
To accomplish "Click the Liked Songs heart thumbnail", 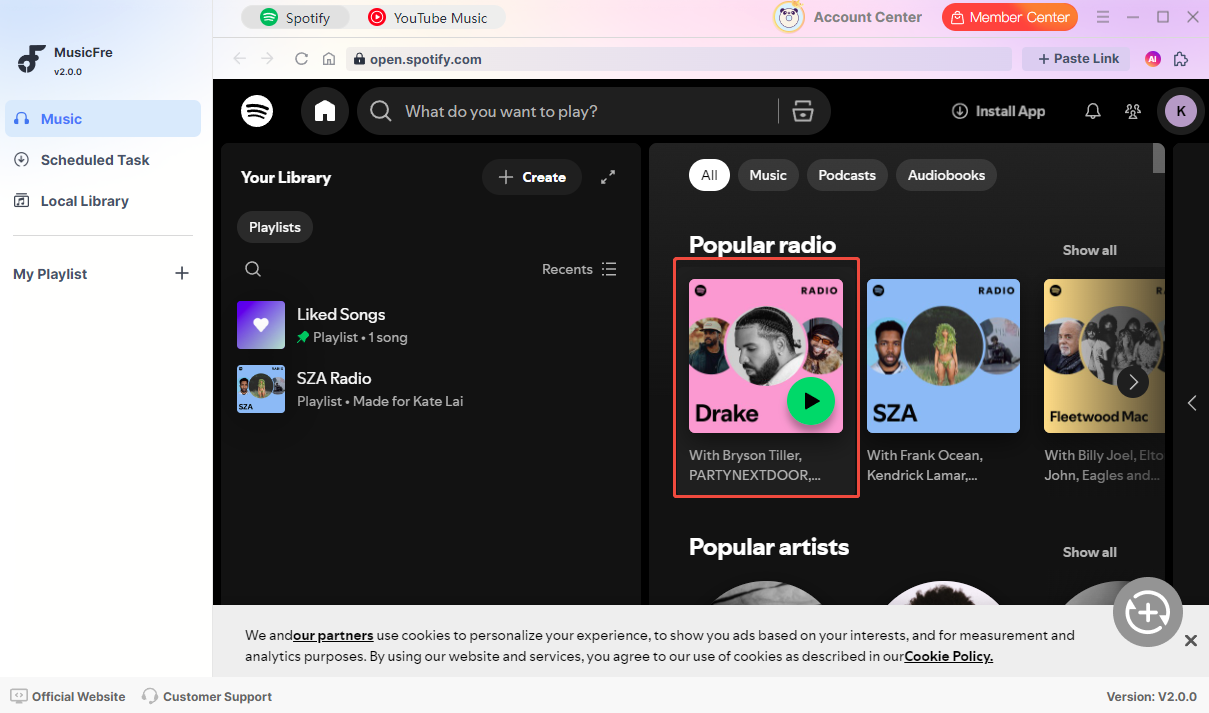I will (261, 325).
